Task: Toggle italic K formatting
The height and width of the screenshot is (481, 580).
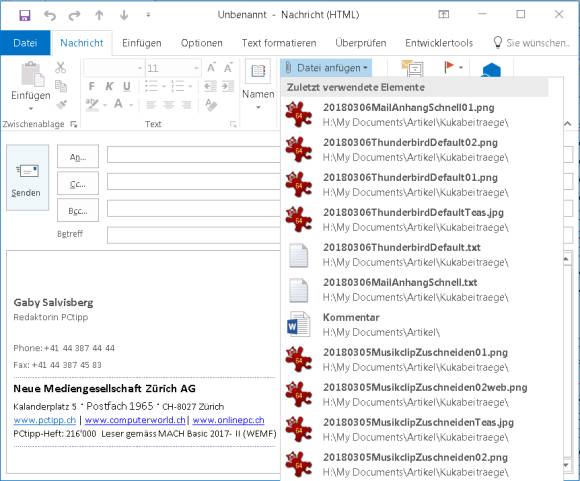Action: pyautogui.click(x=109, y=86)
